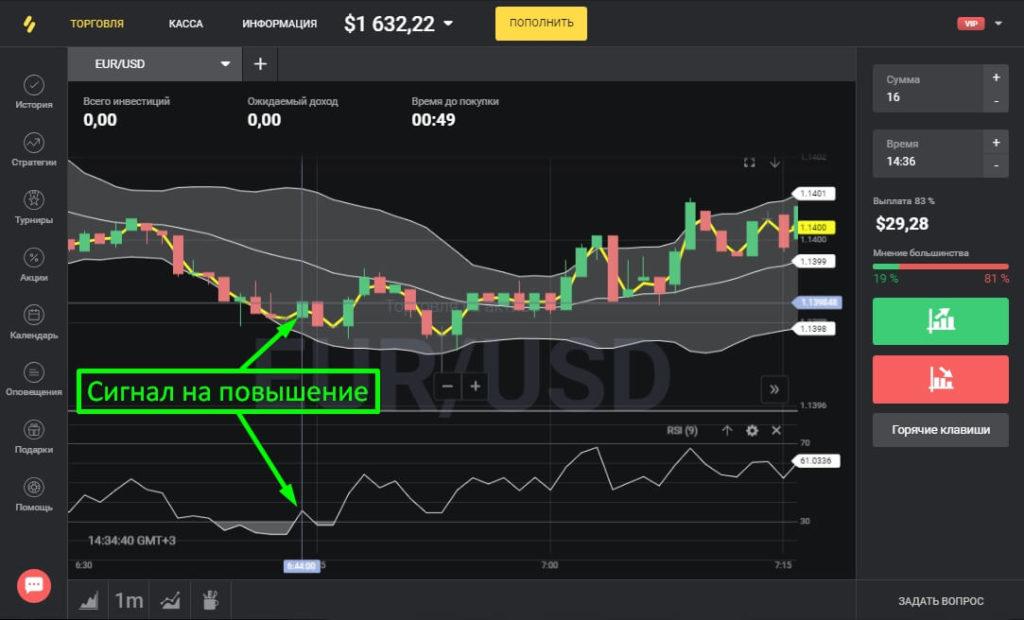Click the Горячие клавиши button
This screenshot has width=1024, height=620.
coord(940,430)
